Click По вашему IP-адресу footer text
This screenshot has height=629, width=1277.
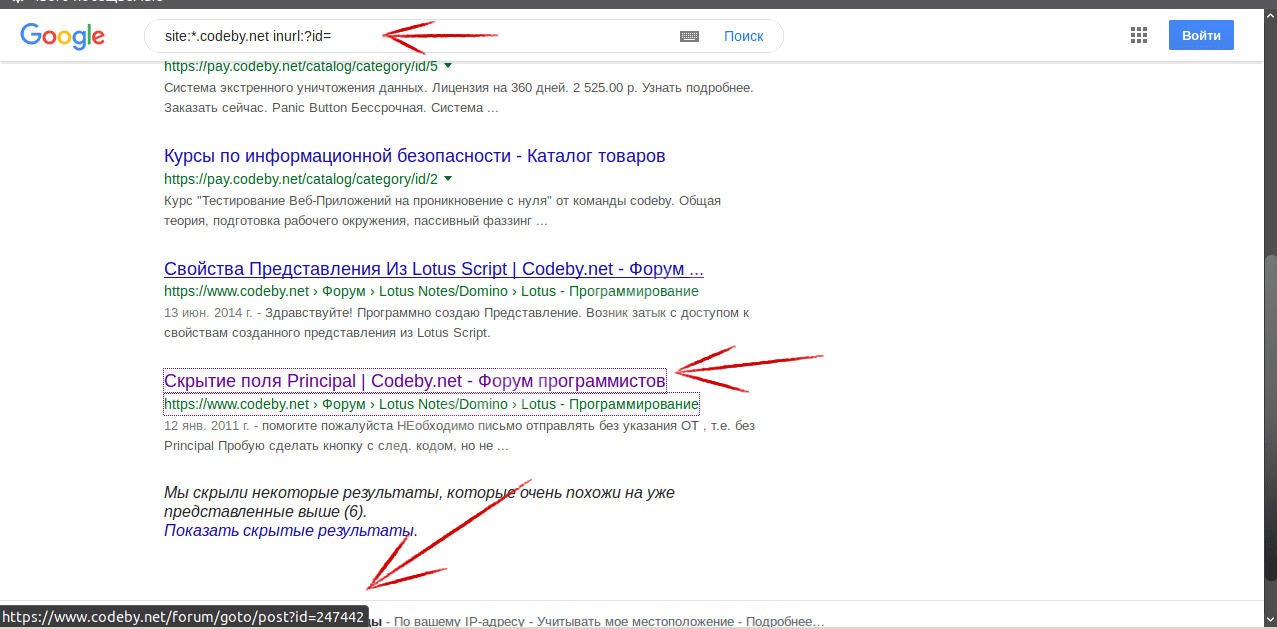(459, 621)
